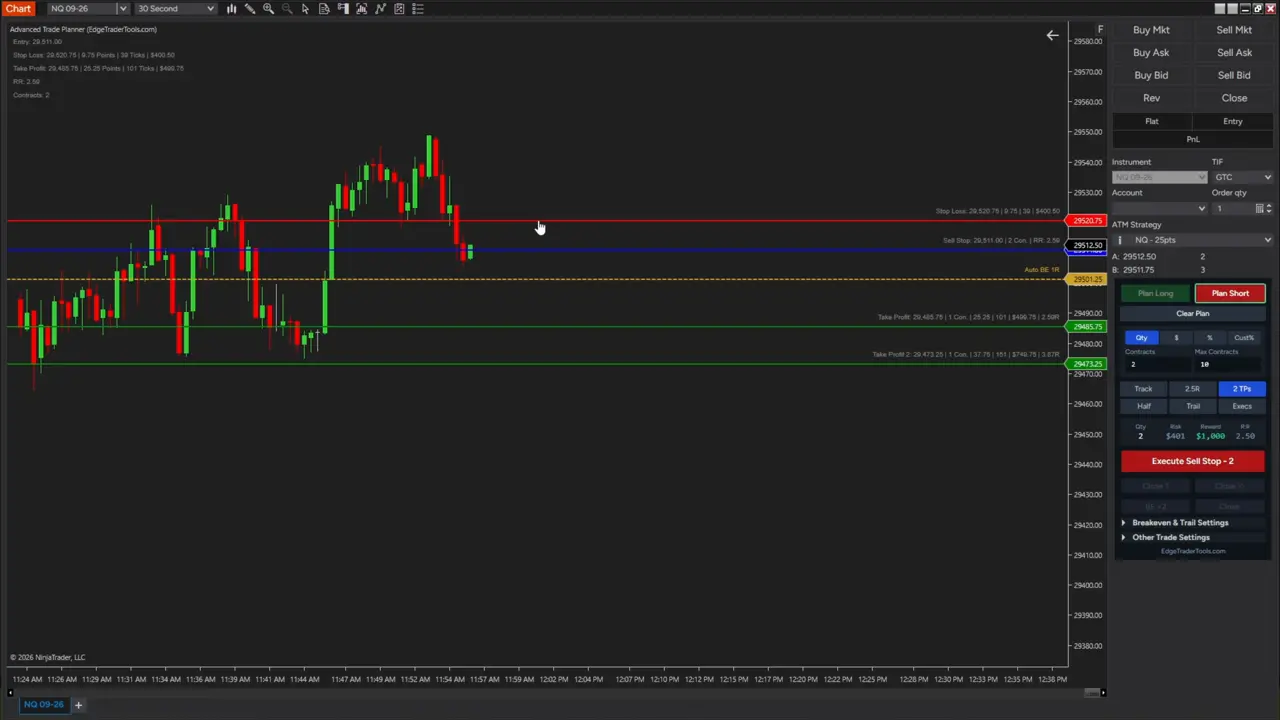The image size is (1280, 720).
Task: Toggle the Track option
Action: point(1143,389)
